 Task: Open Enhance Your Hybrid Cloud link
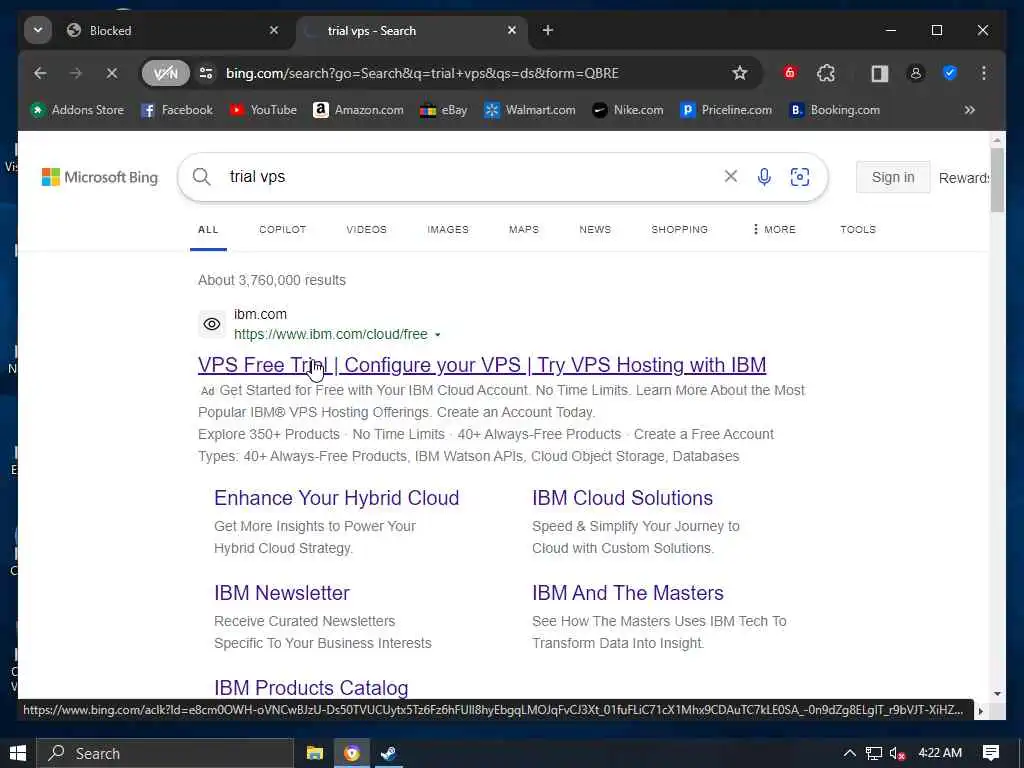336,498
